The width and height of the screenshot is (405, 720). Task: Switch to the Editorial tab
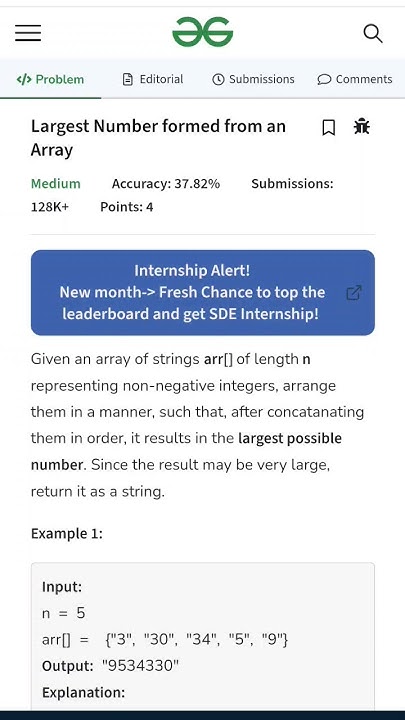tap(153, 79)
